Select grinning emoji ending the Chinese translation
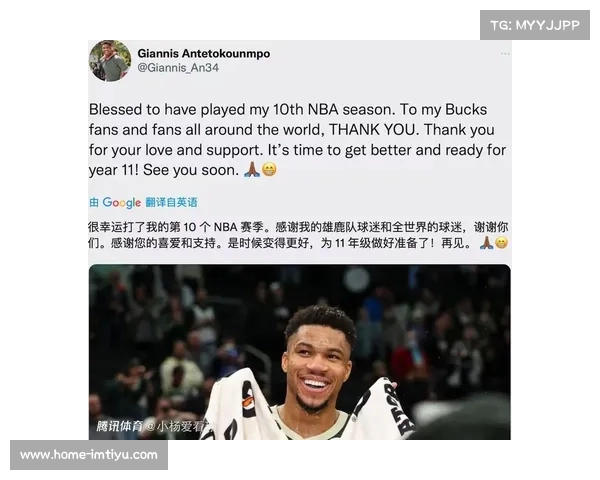The height and width of the screenshot is (480, 600). [x=501, y=243]
